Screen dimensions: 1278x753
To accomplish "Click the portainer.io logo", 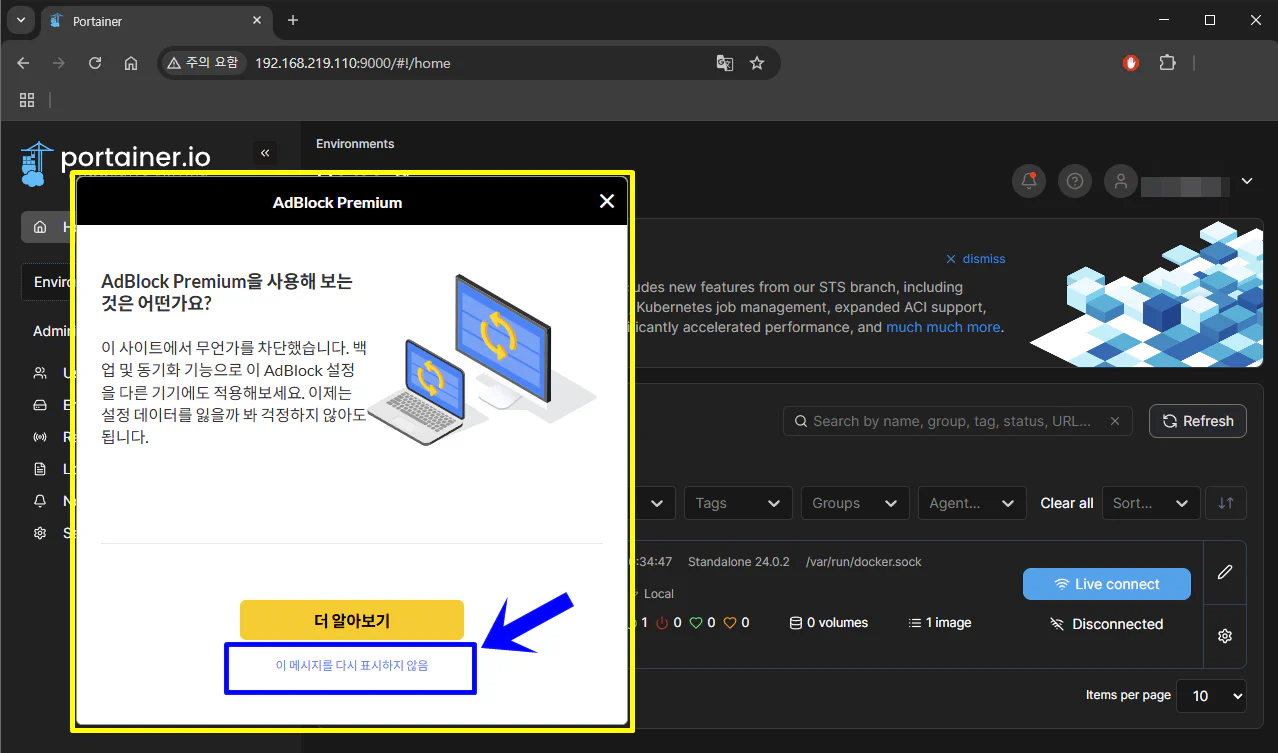I will (115, 162).
